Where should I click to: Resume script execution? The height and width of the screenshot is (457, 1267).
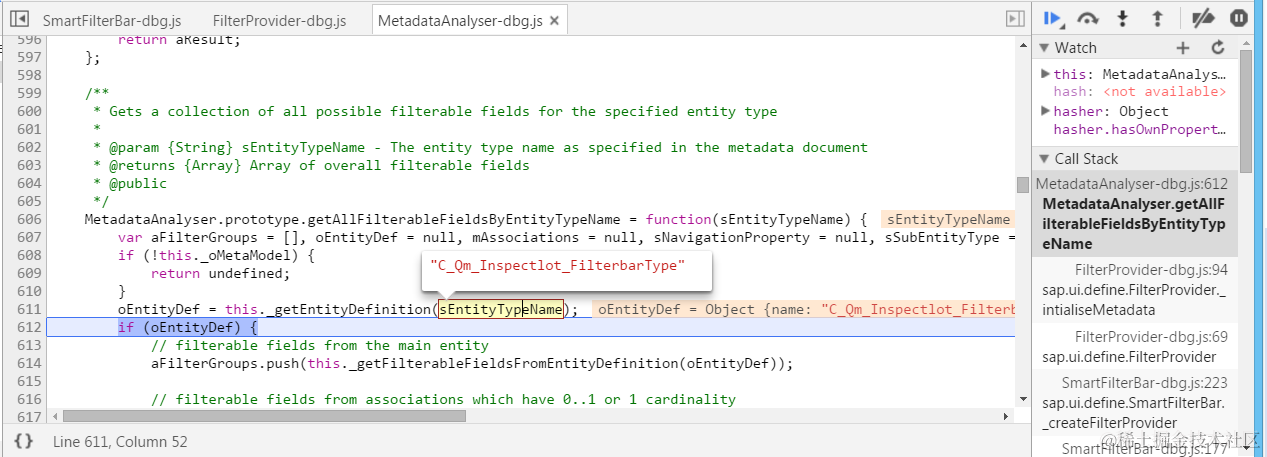pos(1053,18)
